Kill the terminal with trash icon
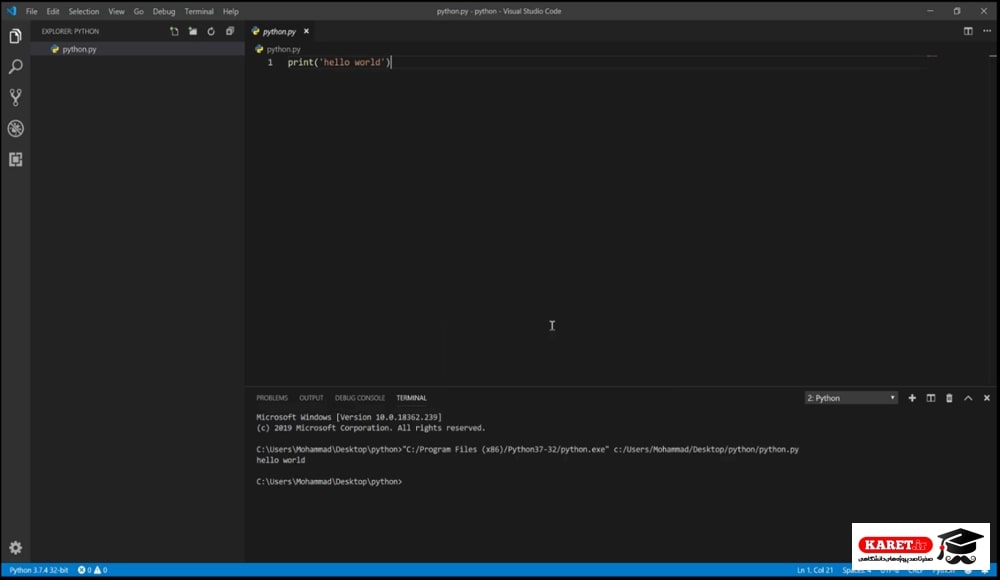 949,398
